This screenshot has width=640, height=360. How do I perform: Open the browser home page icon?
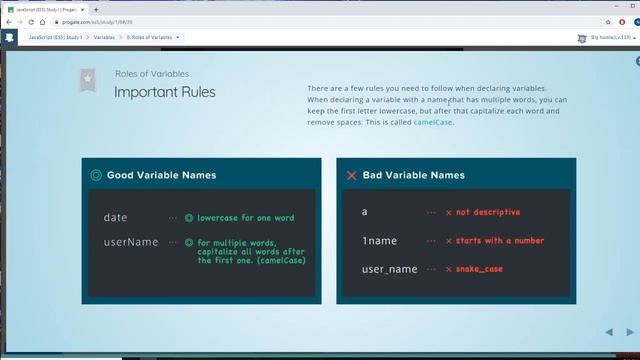(42, 22)
